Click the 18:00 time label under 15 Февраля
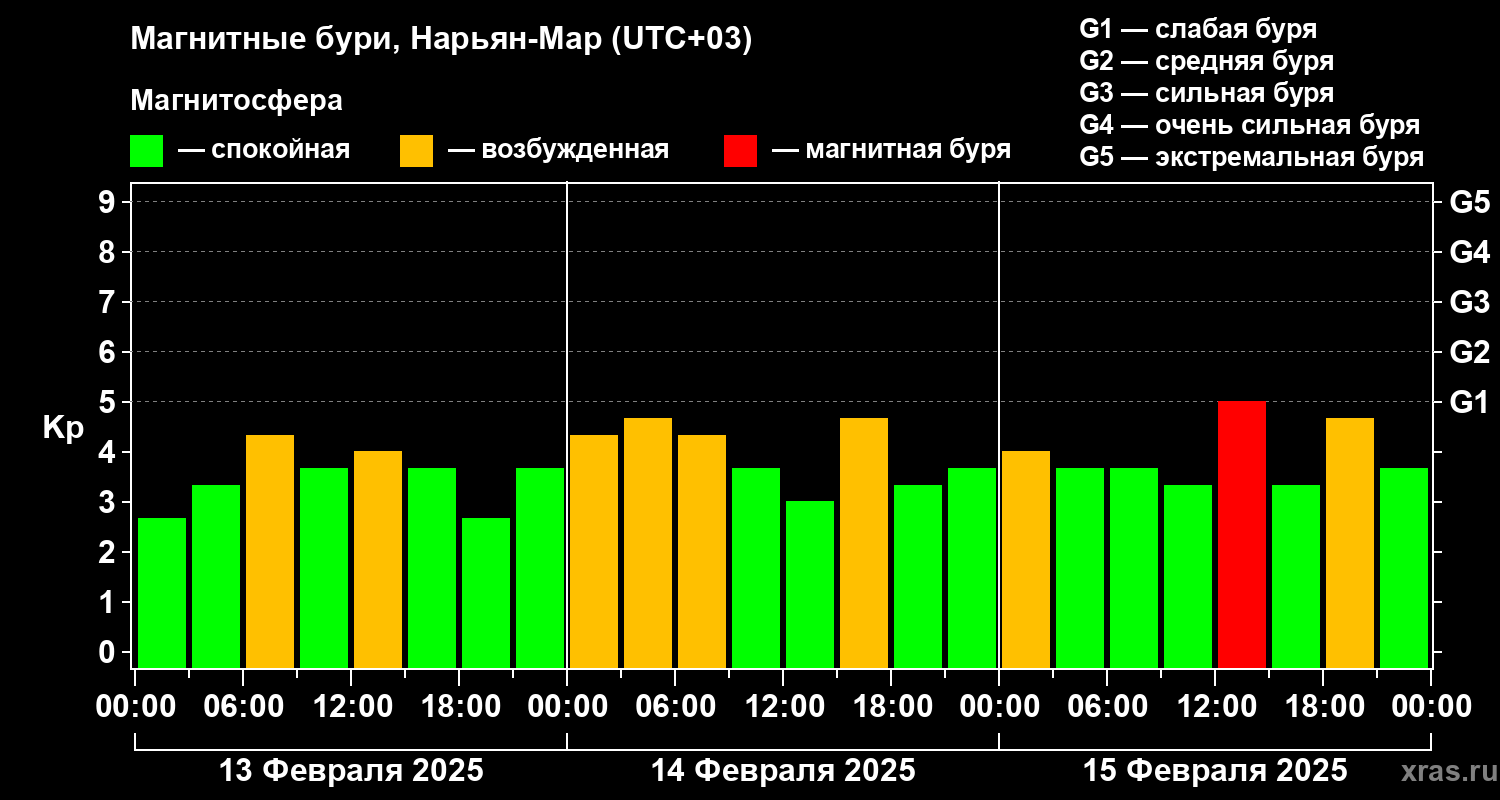The height and width of the screenshot is (800, 1500). 1323,706
